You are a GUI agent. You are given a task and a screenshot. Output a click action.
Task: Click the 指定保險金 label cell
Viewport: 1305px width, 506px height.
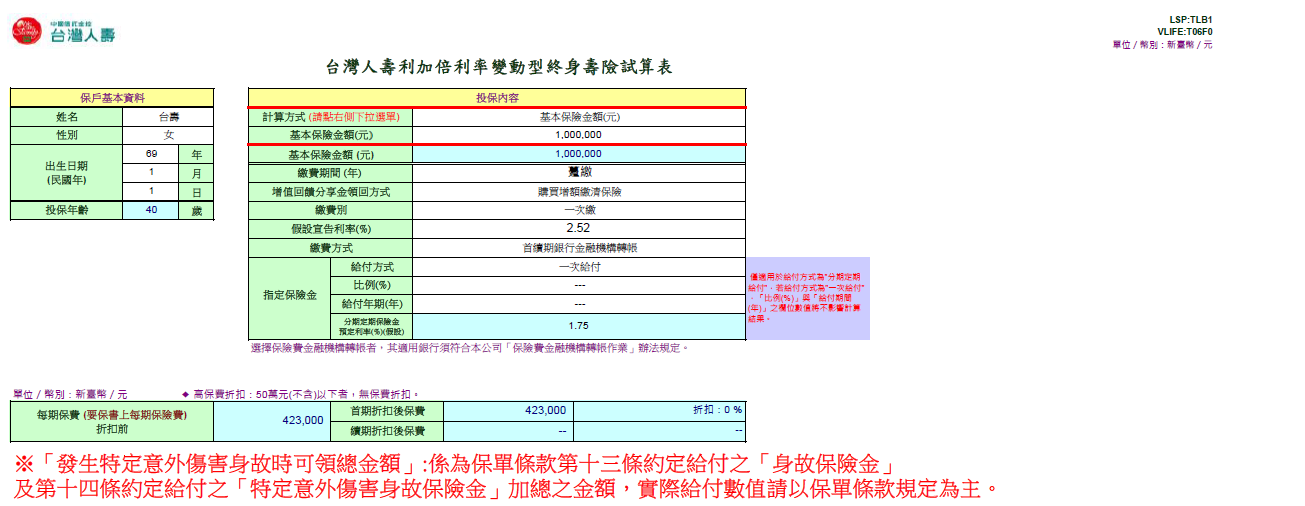[x=289, y=298]
